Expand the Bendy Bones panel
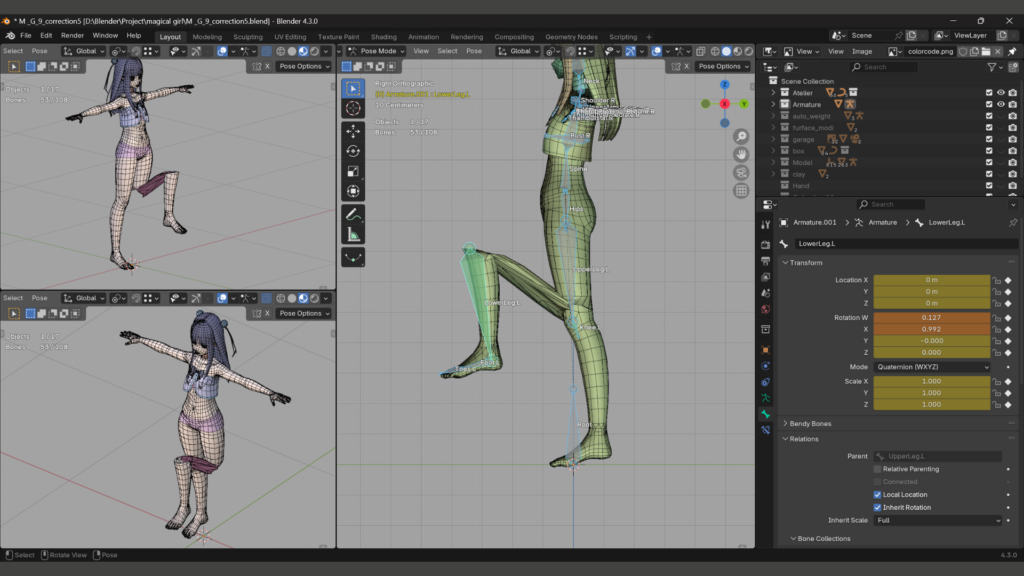Viewport: 1024px width, 576px height. point(810,423)
